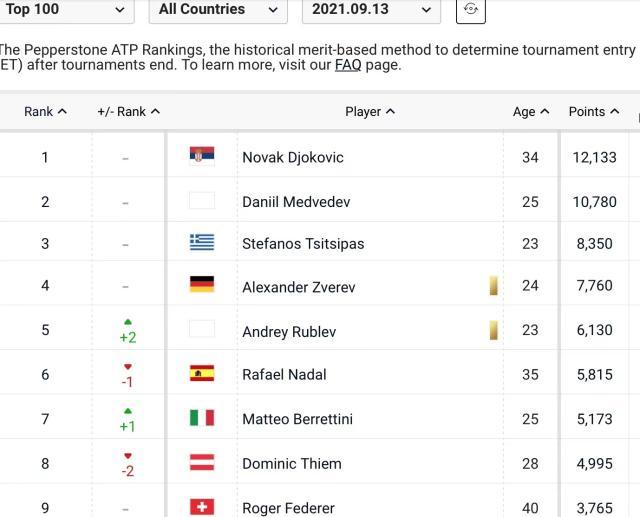Click gold badge in Alexander Zverev's row
This screenshot has height=517, width=640.
coord(493,286)
